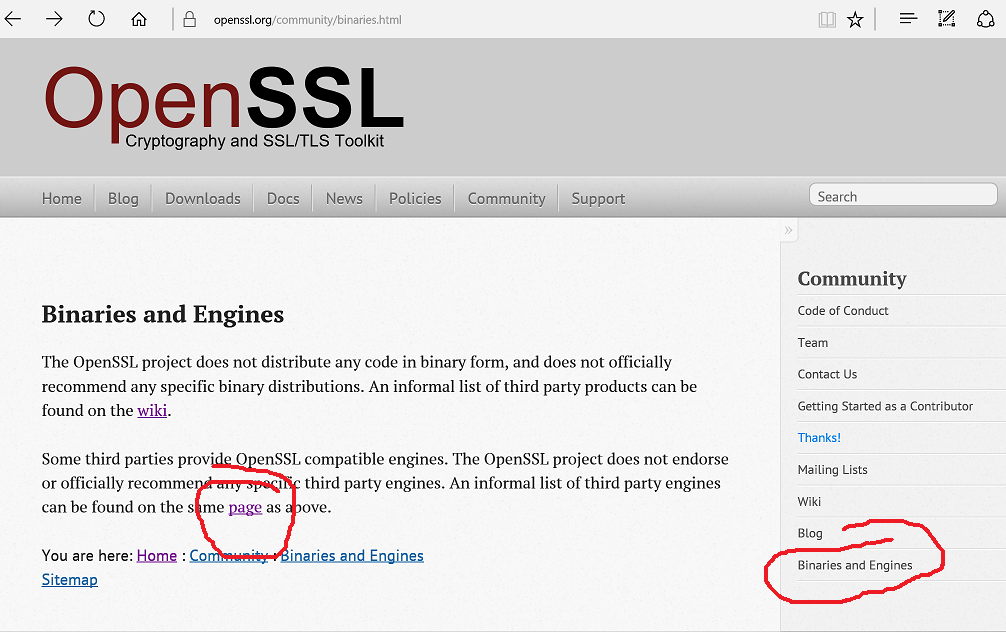Open the Sitemap link
This screenshot has height=632, width=1006.
click(70, 579)
